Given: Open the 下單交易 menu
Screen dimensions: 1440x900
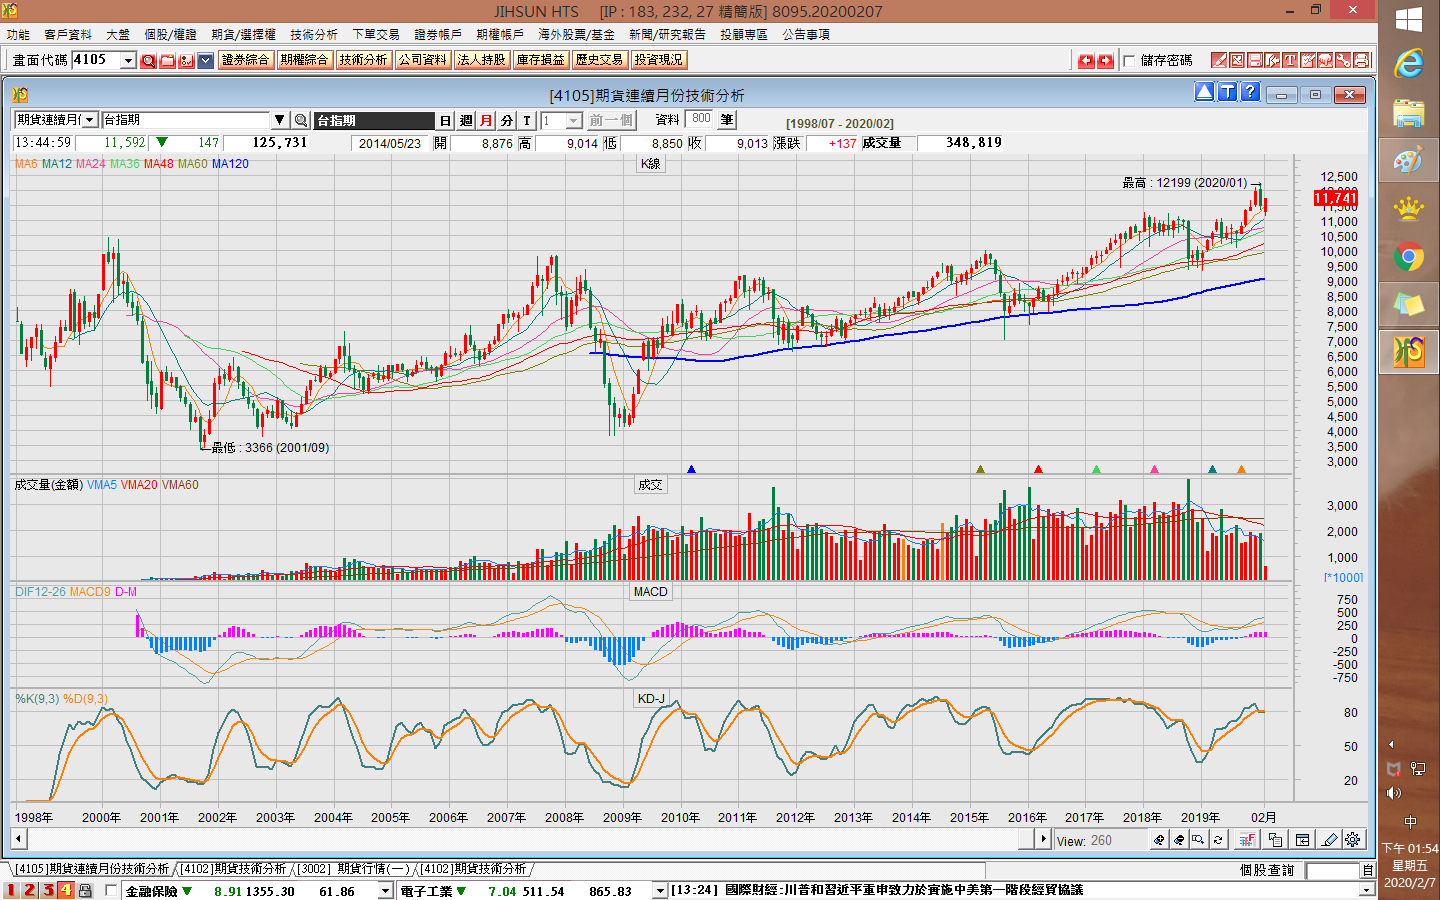Looking at the screenshot, I should pos(376,34).
